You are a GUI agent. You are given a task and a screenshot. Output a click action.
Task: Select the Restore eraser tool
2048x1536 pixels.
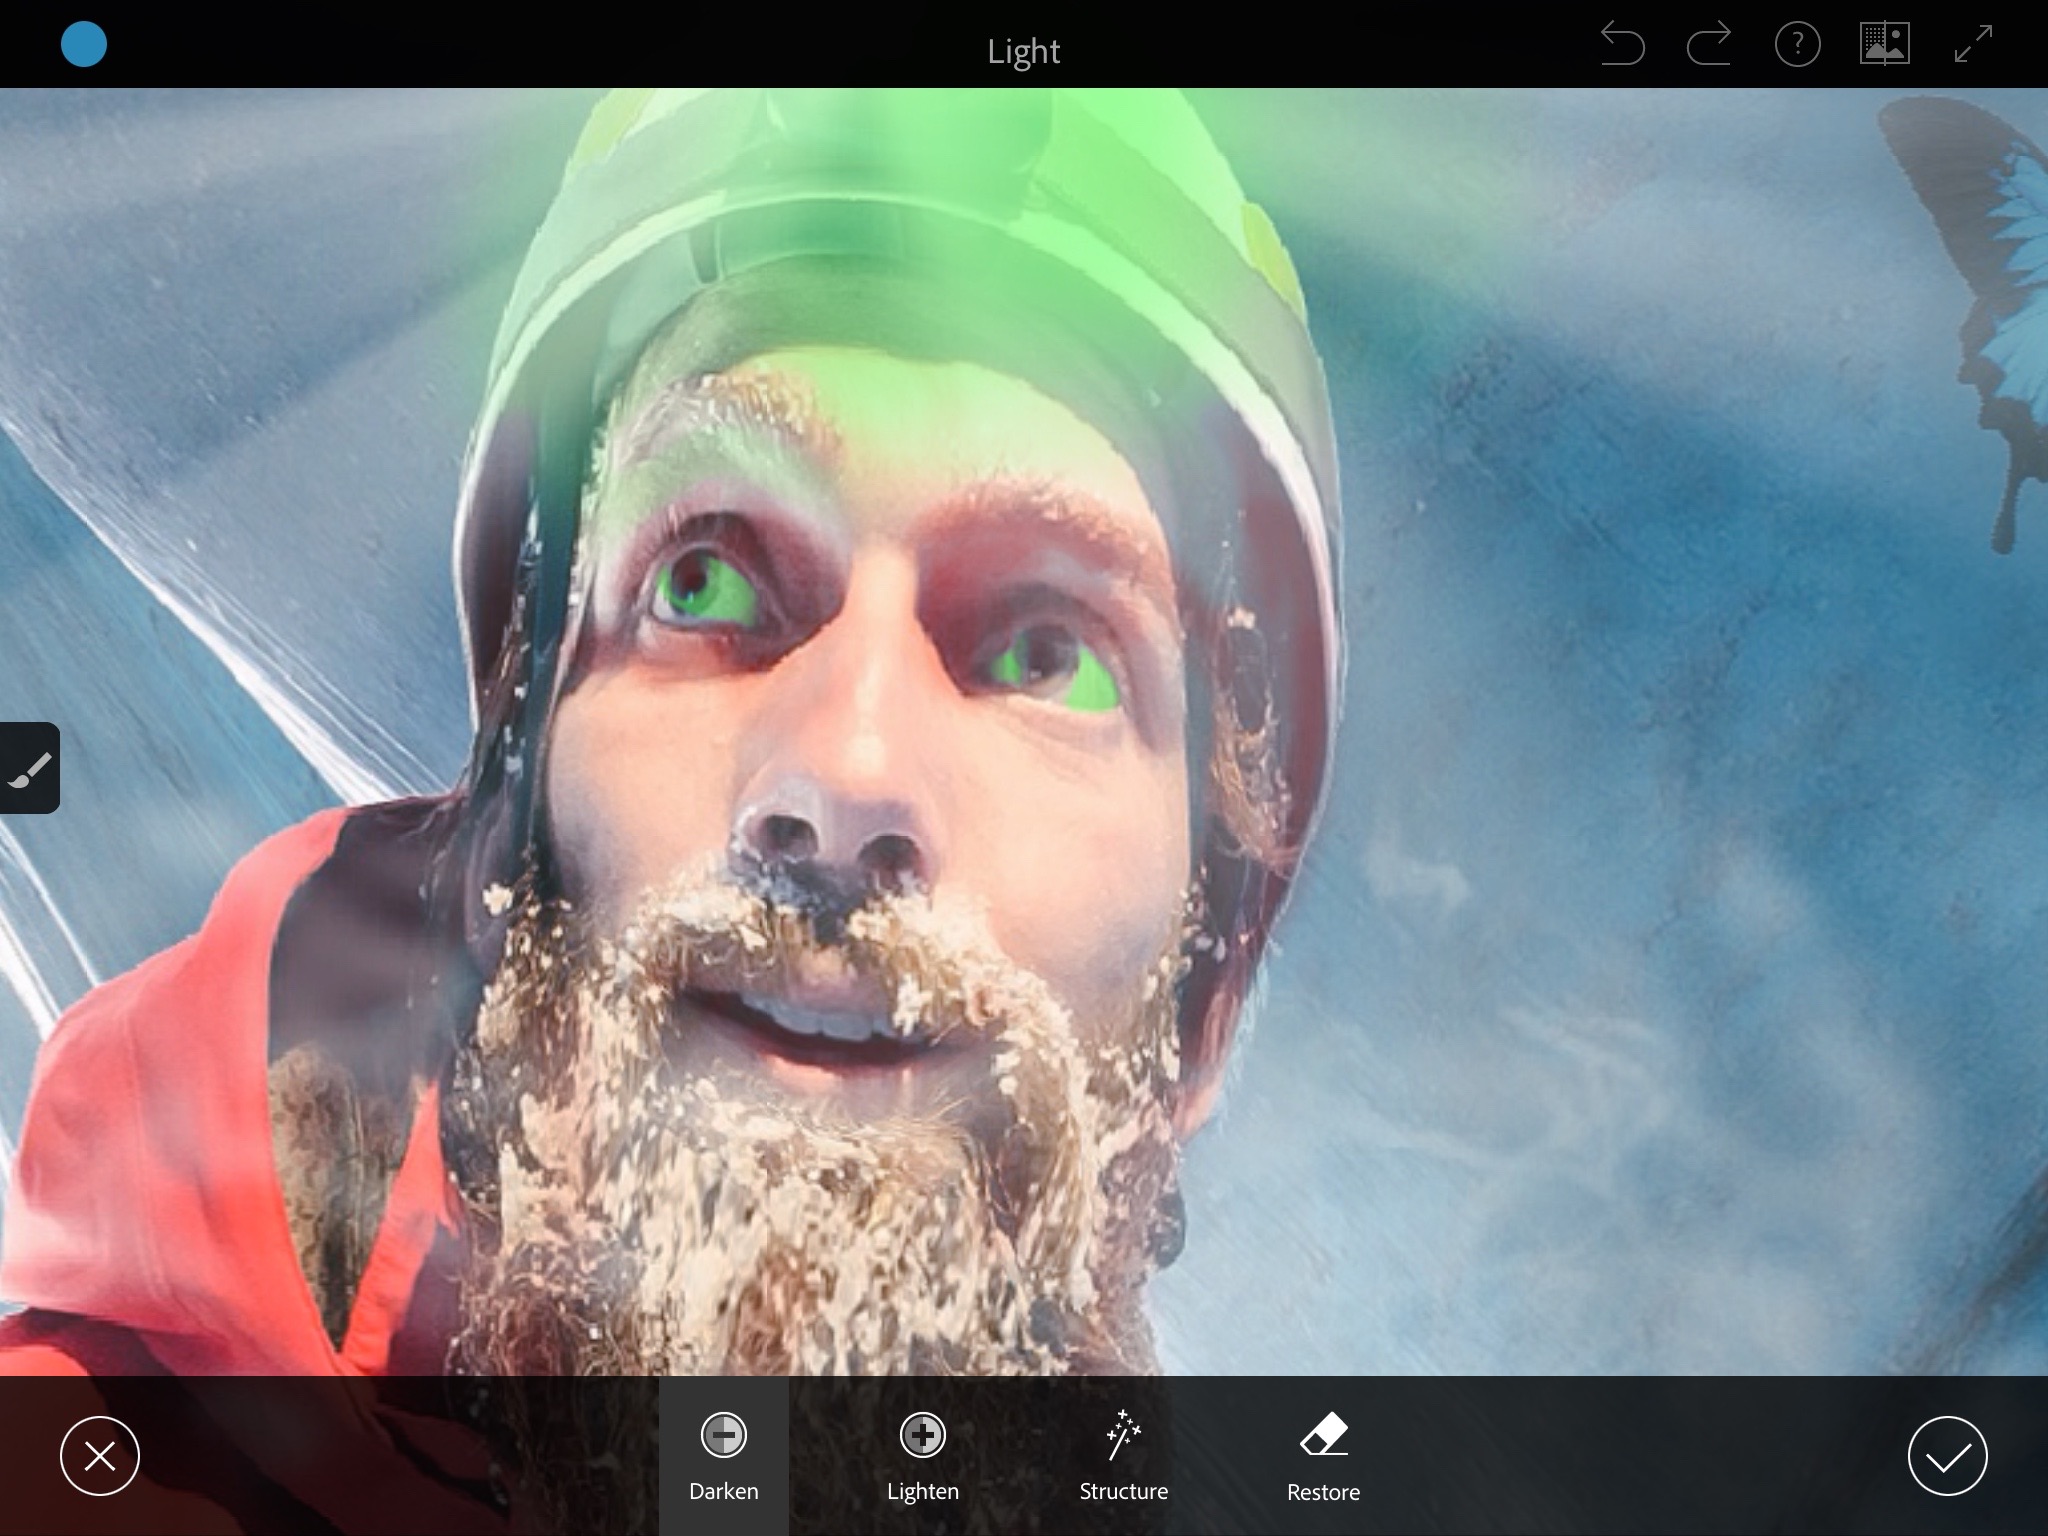click(x=1323, y=1456)
